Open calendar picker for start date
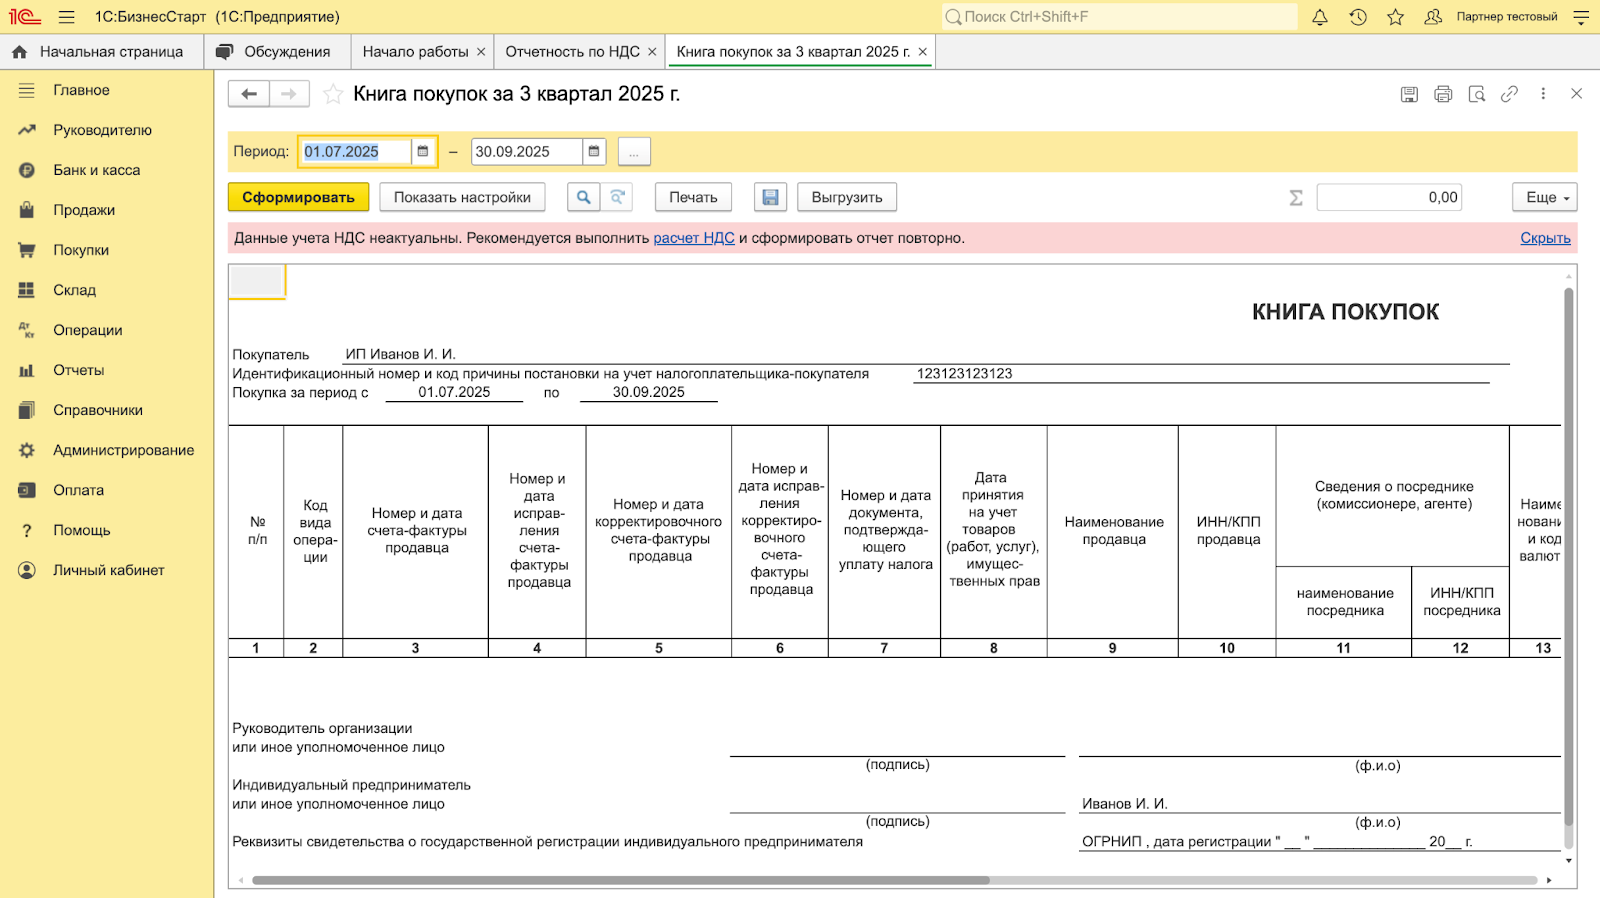 (423, 152)
